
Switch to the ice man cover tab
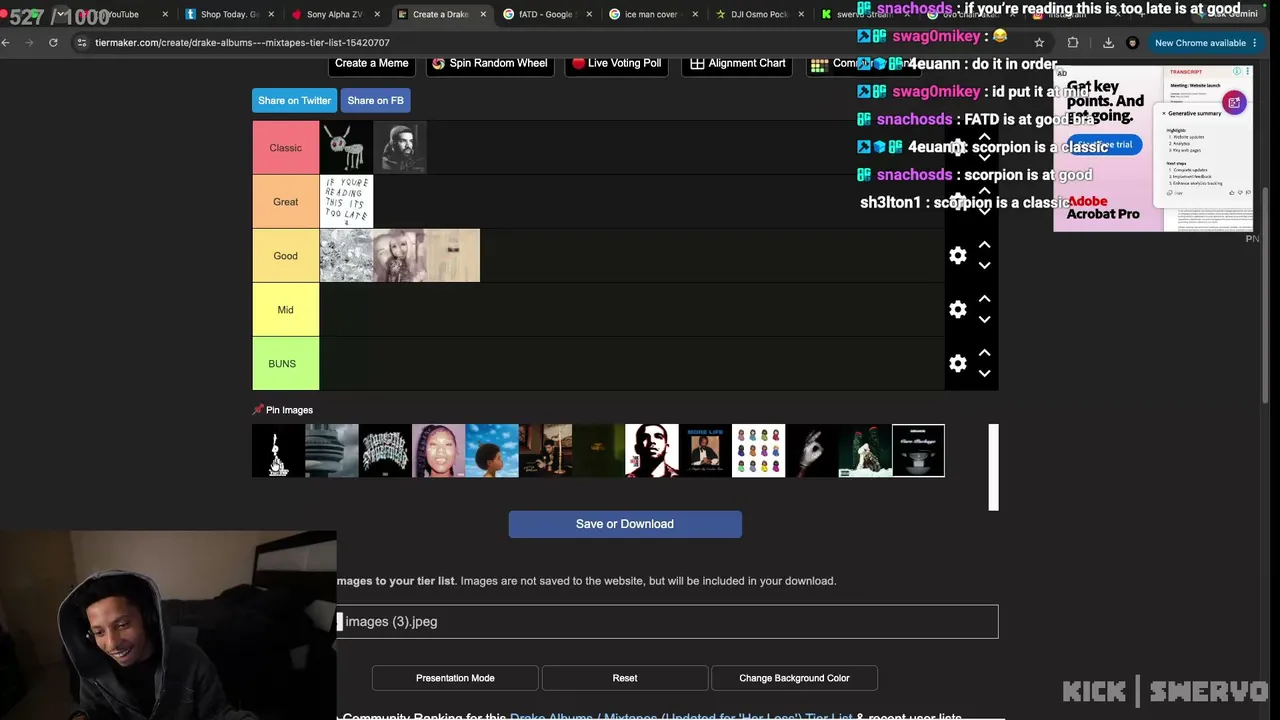652,15
